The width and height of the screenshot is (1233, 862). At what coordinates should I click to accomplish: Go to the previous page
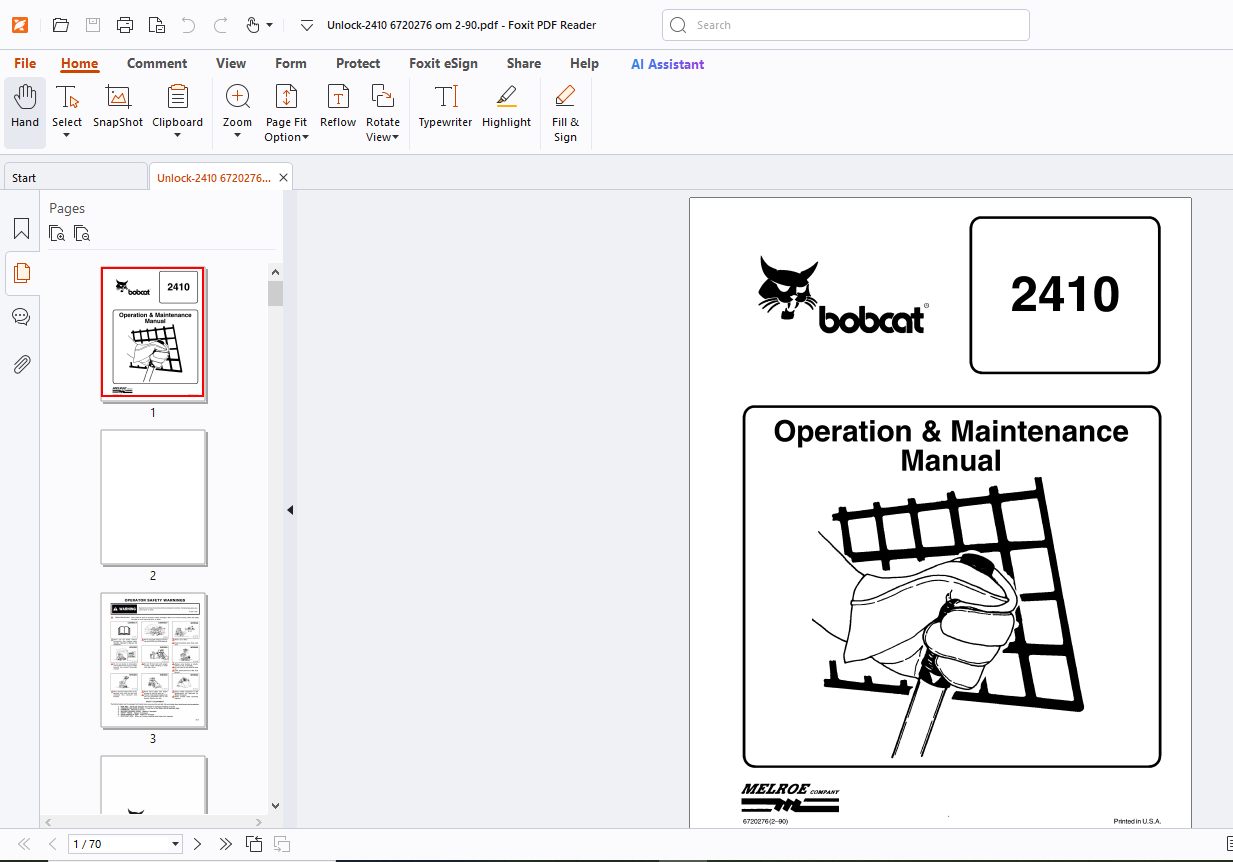tap(53, 844)
